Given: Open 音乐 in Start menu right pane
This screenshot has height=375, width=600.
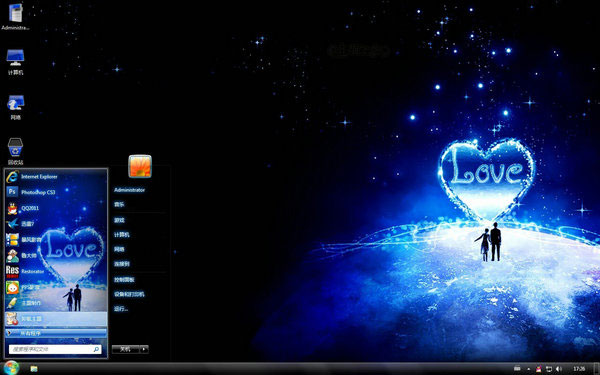Looking at the screenshot, I should [119, 205].
